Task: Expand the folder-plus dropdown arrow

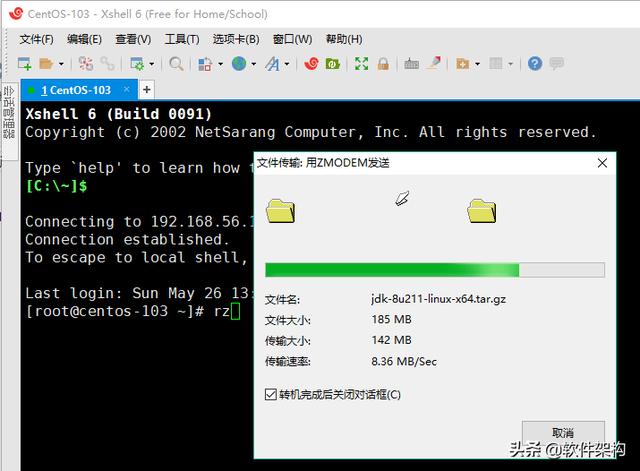Action: pos(477,64)
